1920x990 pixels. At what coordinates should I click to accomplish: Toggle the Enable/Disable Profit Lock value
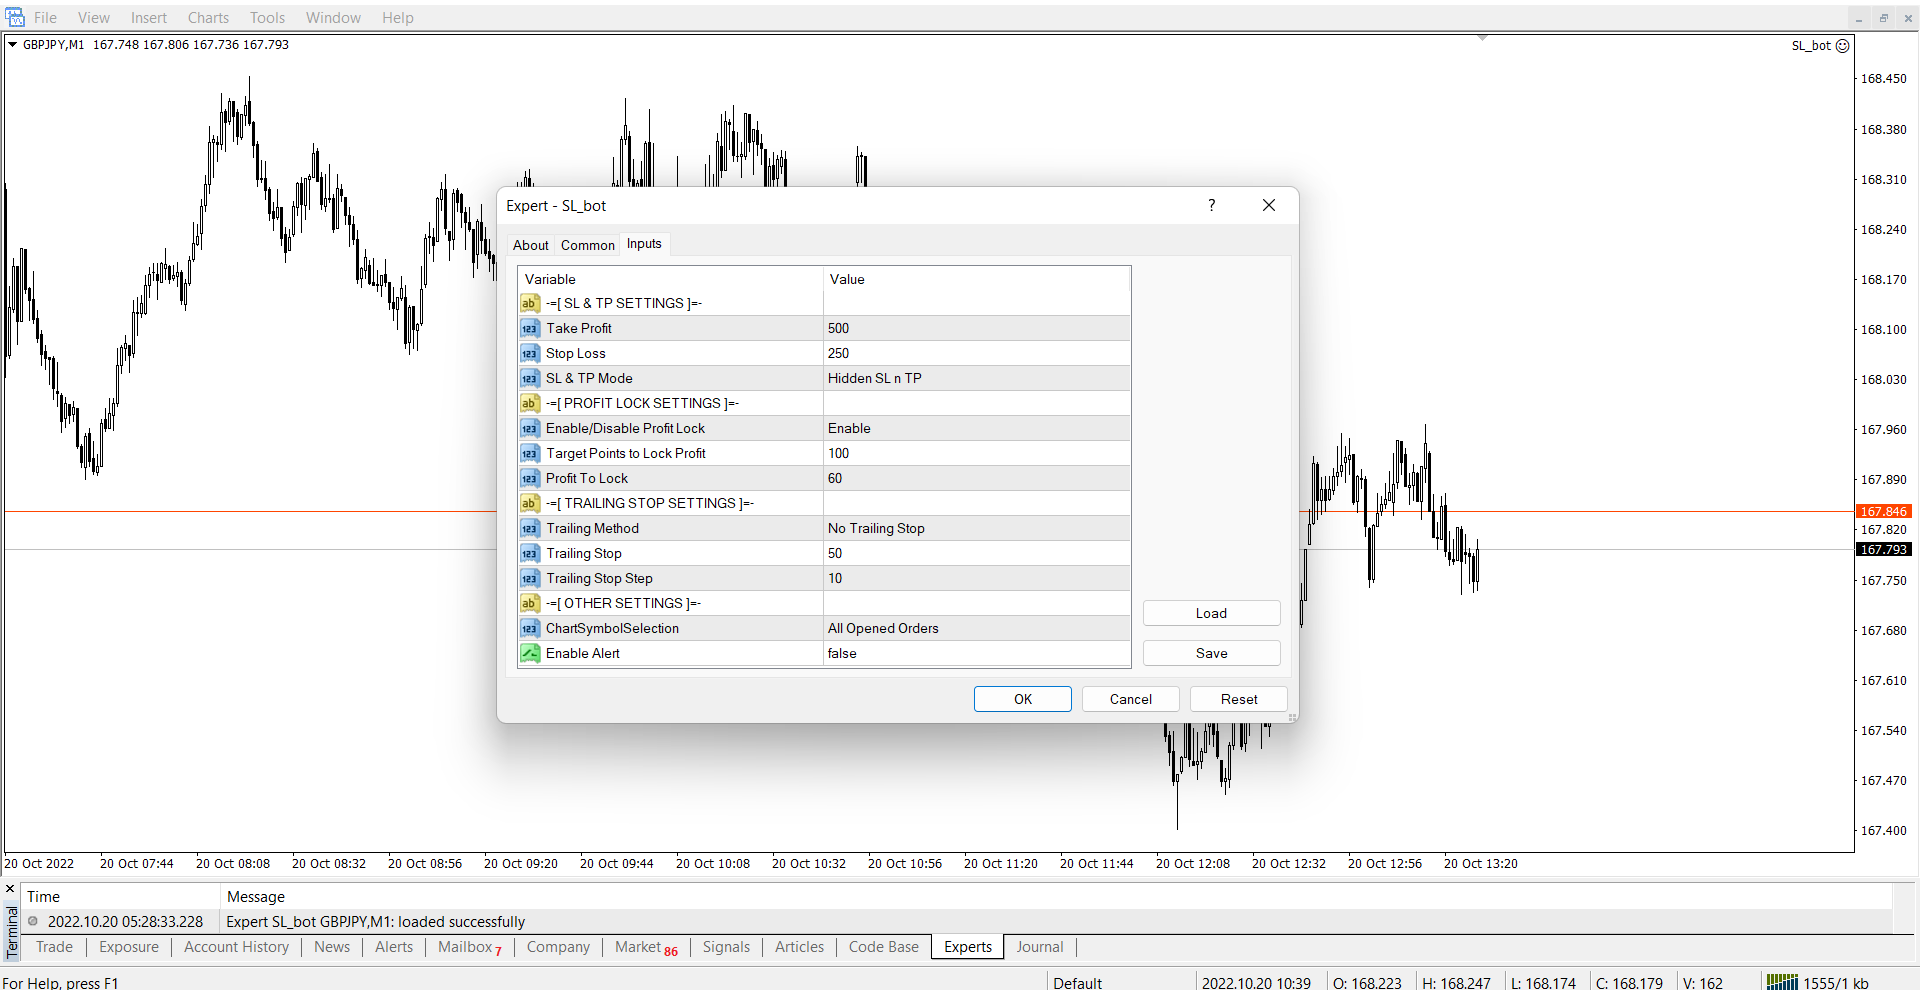click(x=975, y=428)
